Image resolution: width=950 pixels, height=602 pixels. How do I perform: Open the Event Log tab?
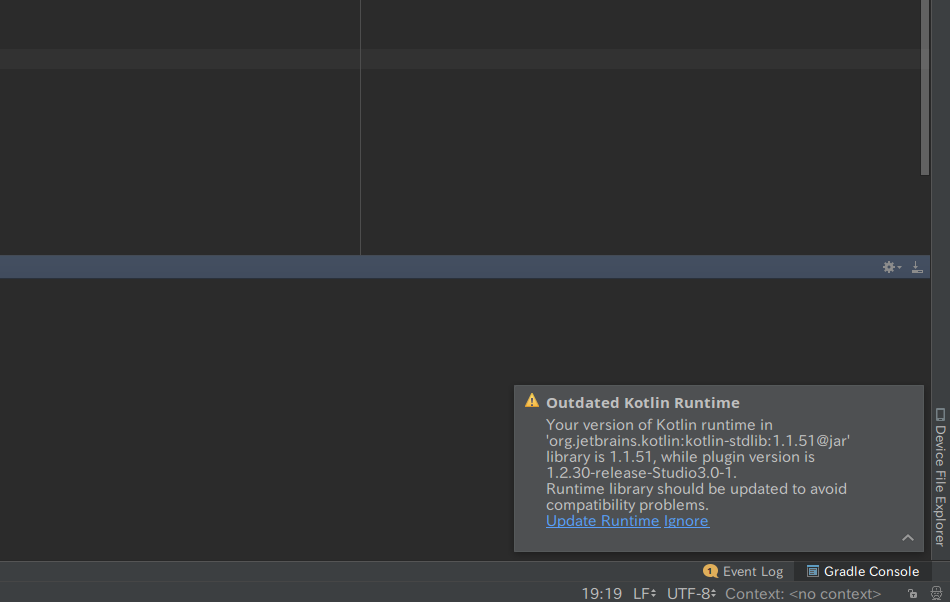(x=743, y=571)
